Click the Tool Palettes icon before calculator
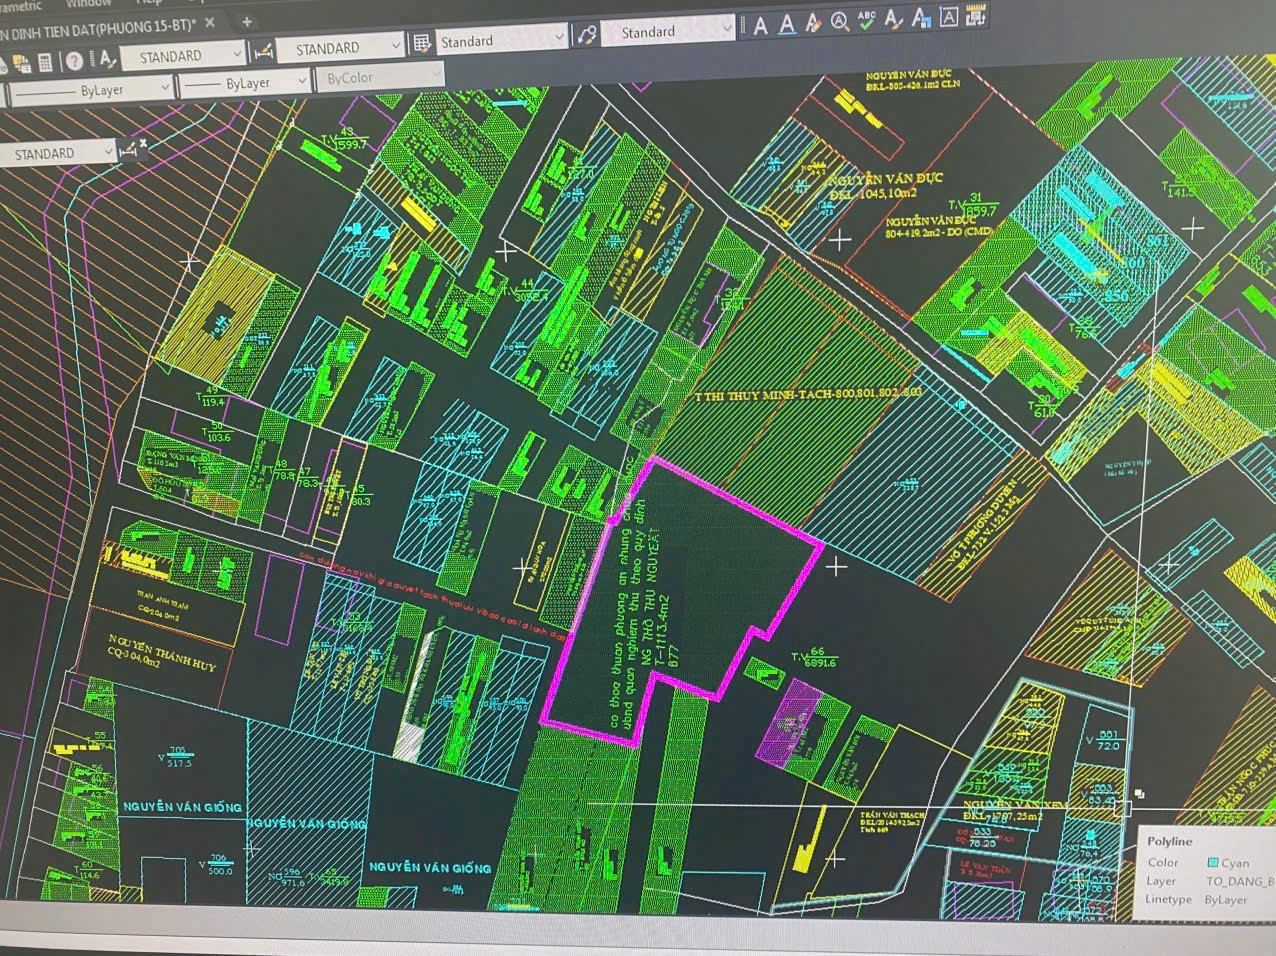The height and width of the screenshot is (956, 1276). 20,65
